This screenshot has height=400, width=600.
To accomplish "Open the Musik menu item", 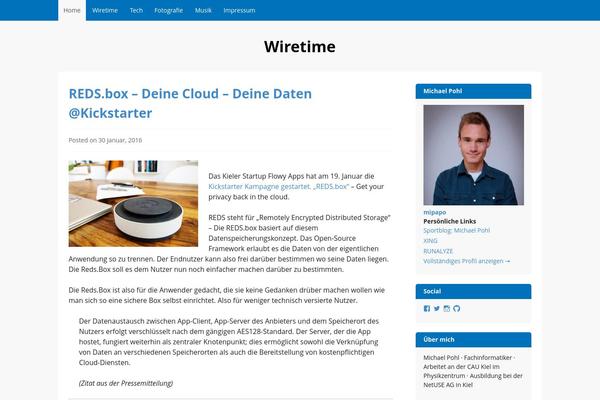I will 203,10.
